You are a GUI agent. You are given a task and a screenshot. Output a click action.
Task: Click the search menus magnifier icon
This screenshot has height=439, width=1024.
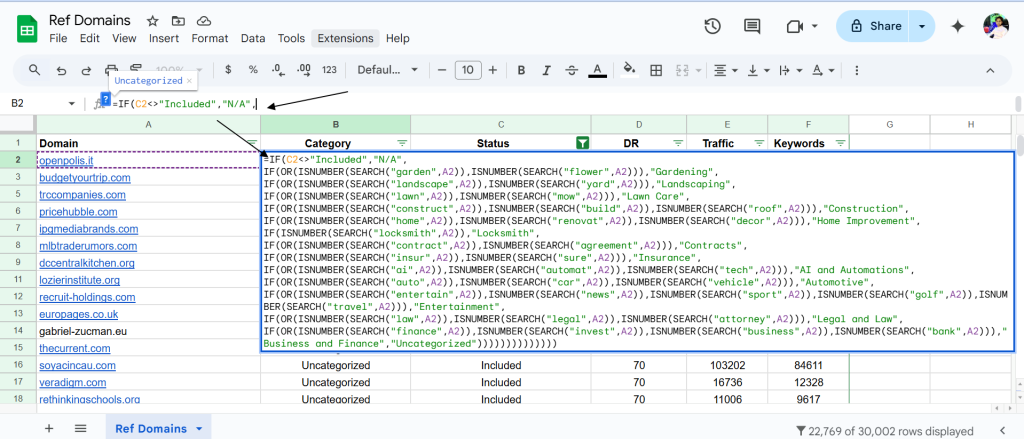34,70
